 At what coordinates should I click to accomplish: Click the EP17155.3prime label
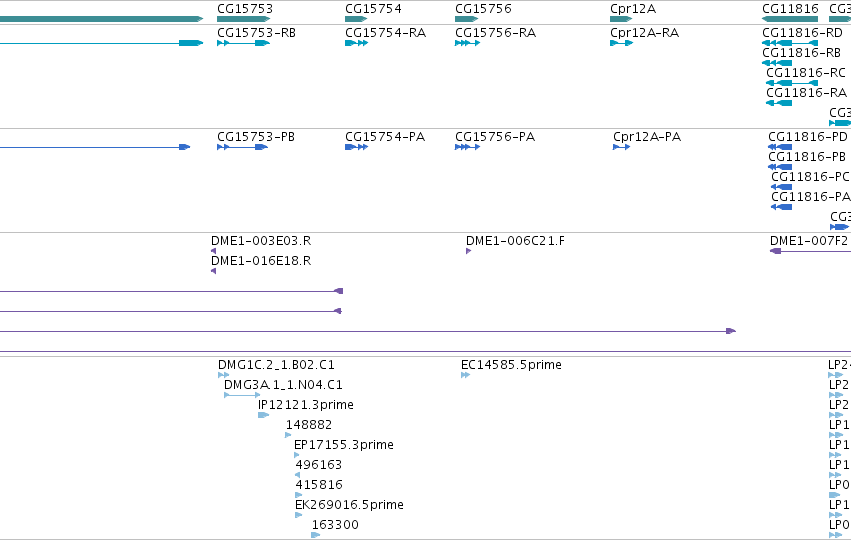coord(344,444)
